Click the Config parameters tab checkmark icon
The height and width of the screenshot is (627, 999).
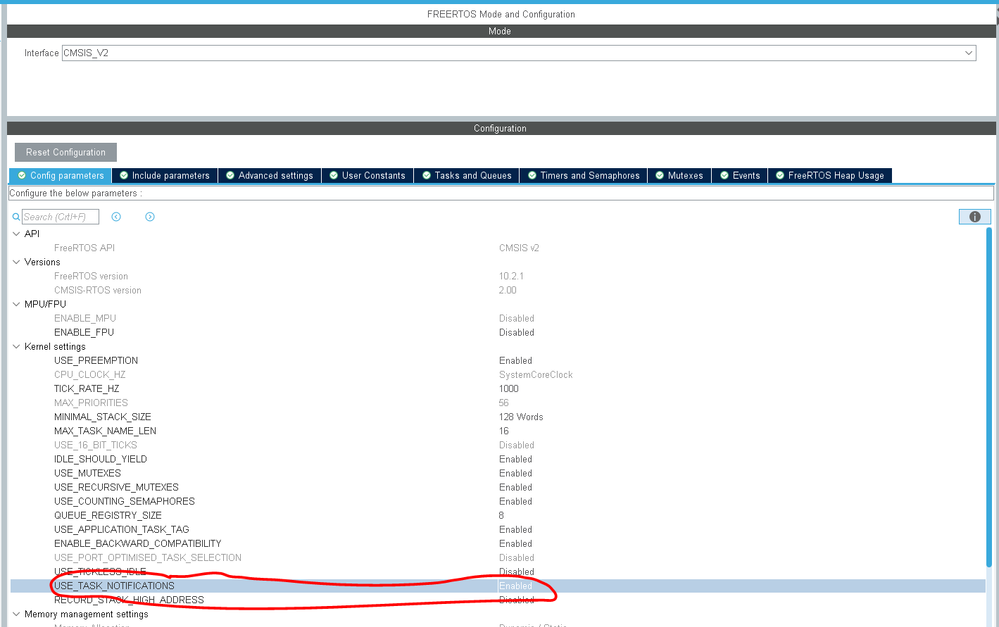pos(22,175)
